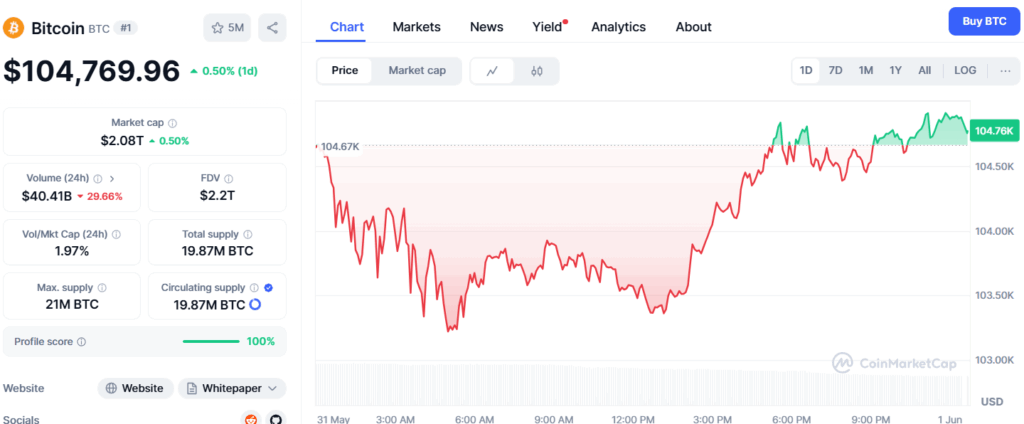
Task: Click the $2.2T FDV value
Action: 217,195
